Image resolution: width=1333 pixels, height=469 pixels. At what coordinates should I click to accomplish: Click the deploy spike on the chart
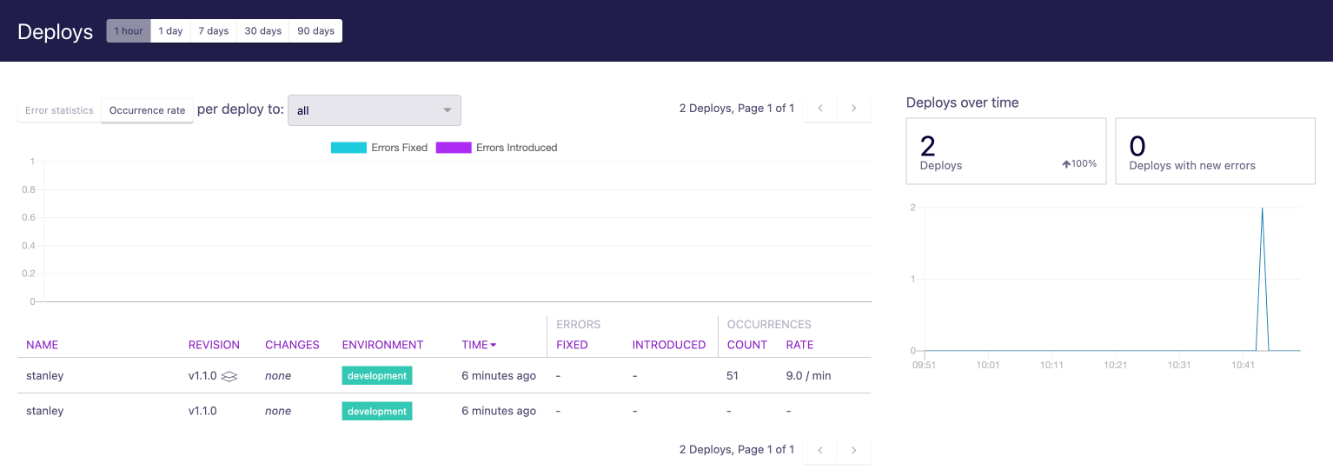coord(1262,278)
